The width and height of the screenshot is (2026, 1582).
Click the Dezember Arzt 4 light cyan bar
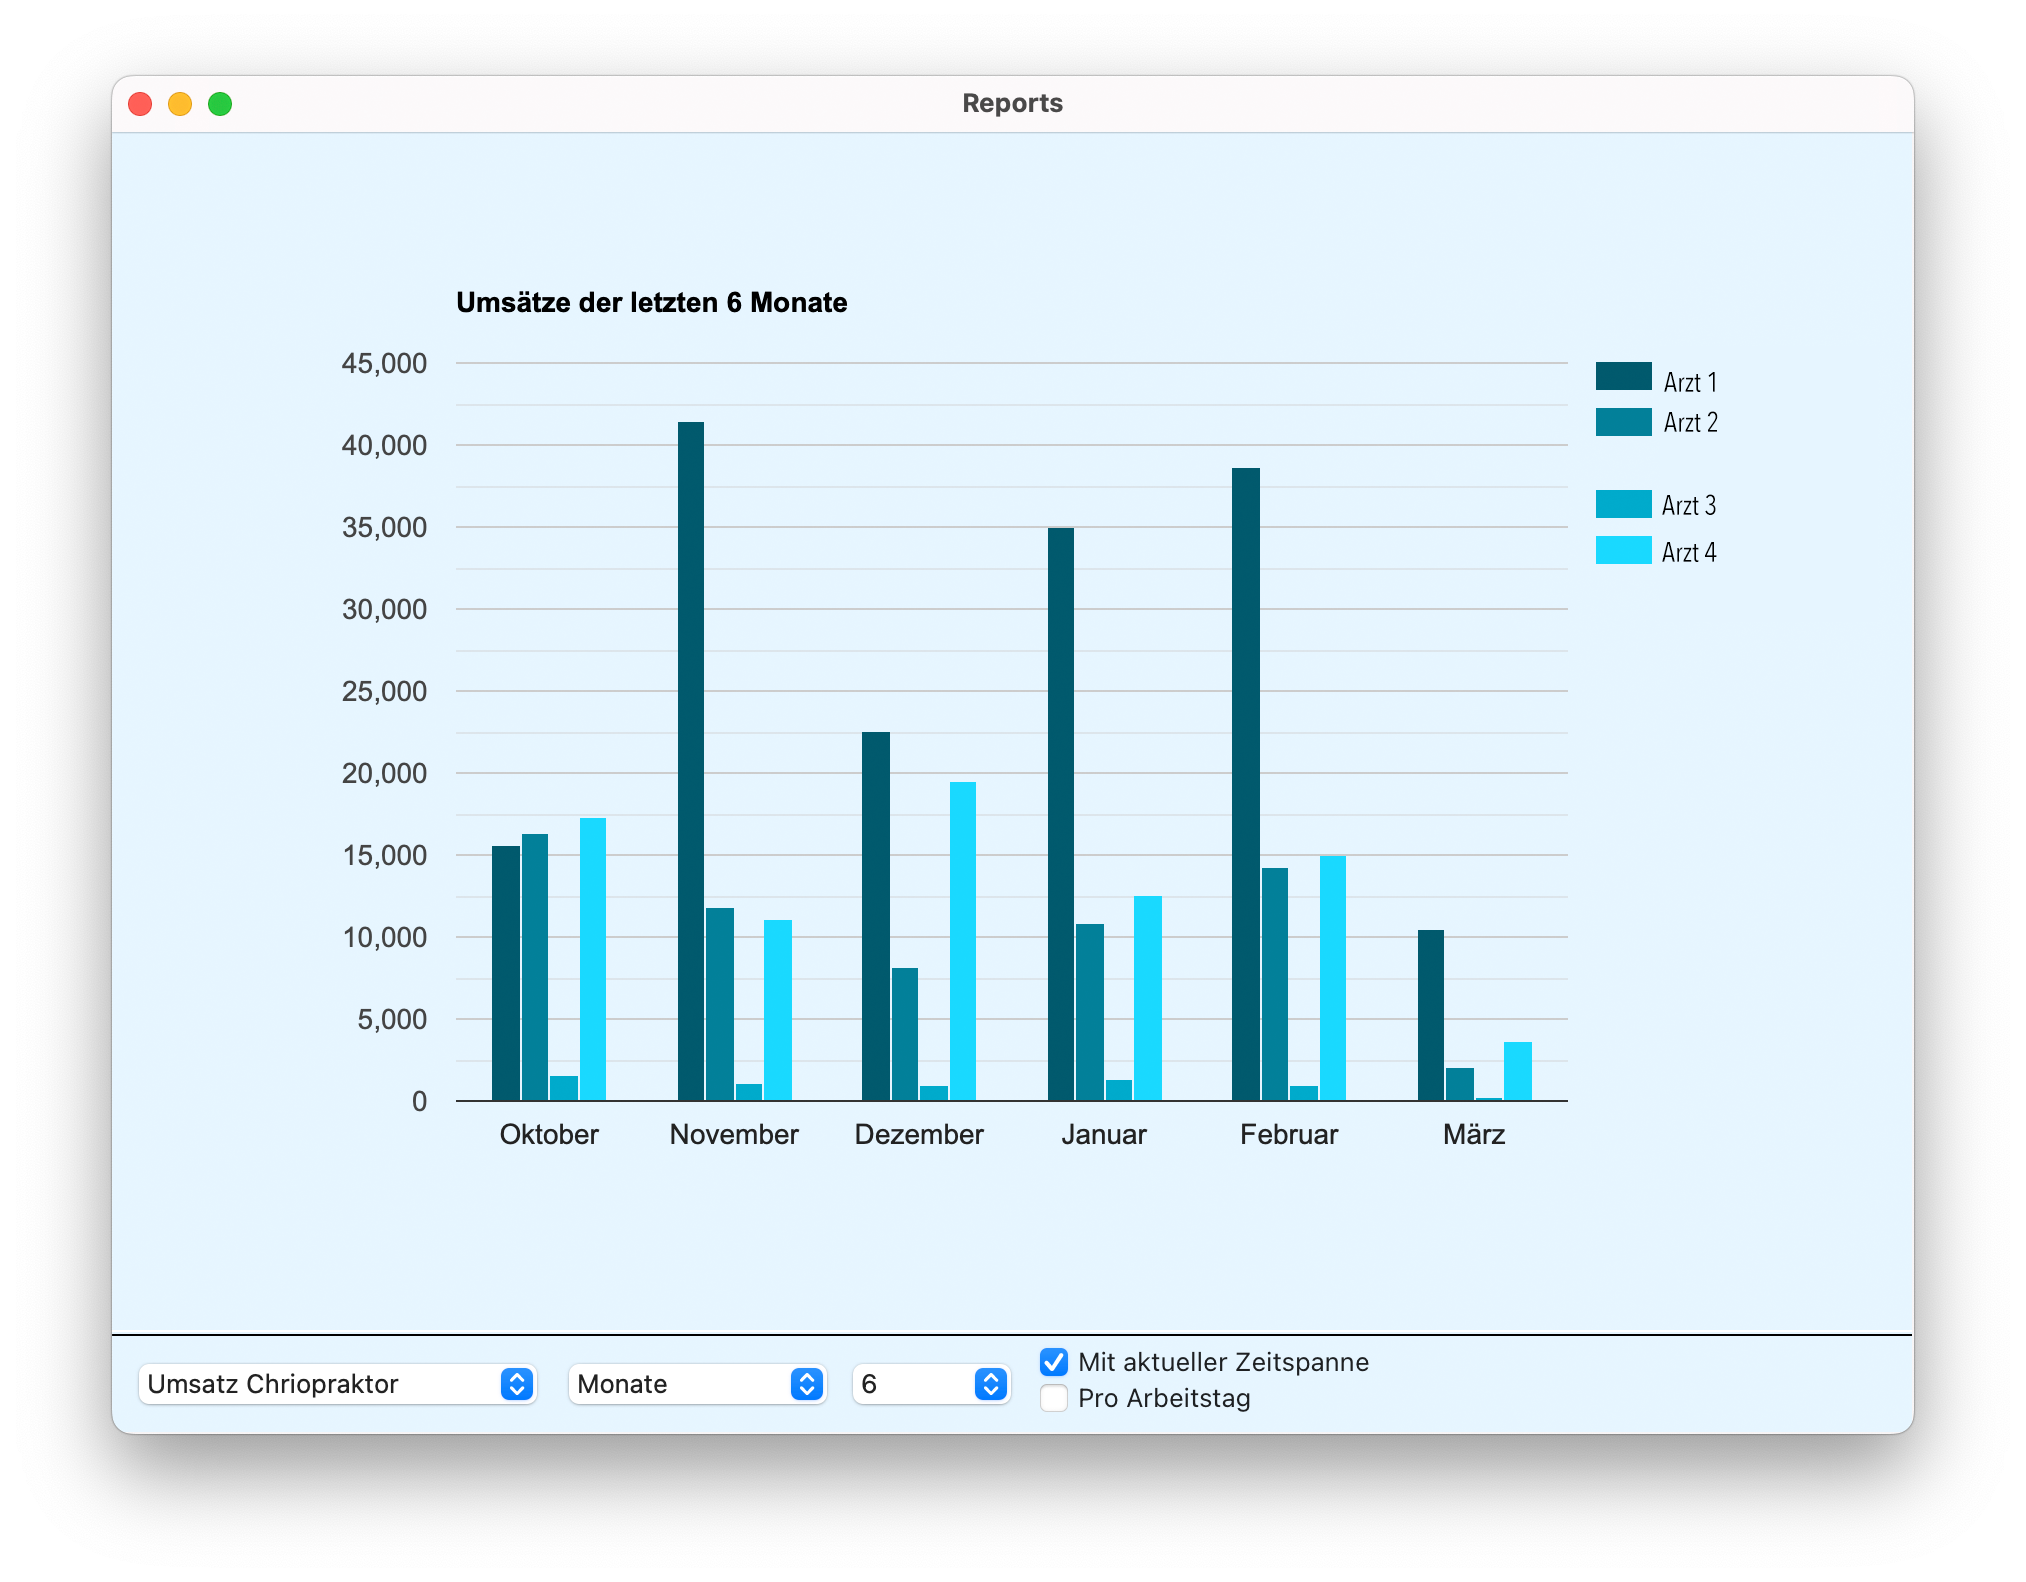(x=962, y=940)
